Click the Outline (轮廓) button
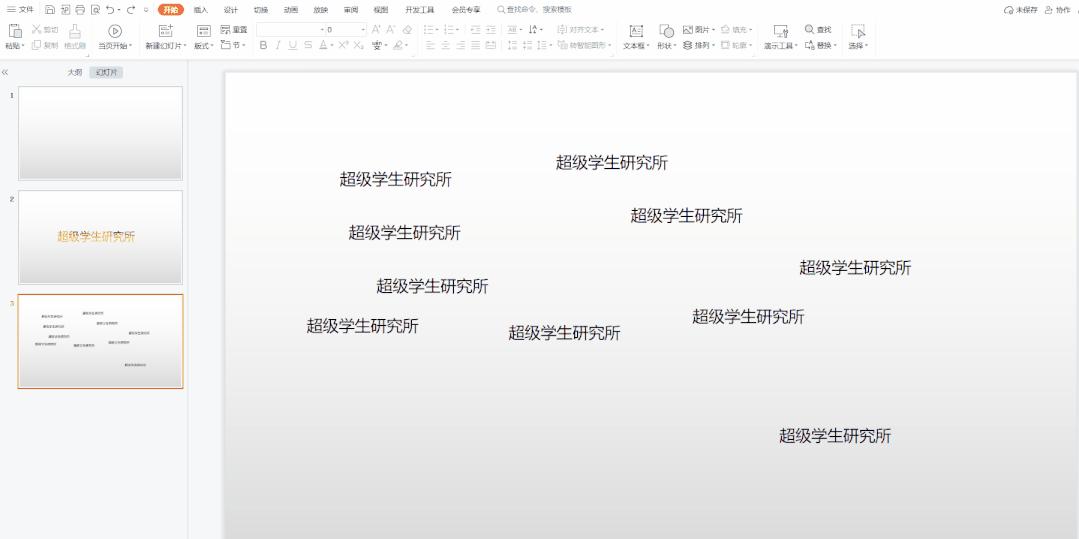This screenshot has height=539, width=1079. (x=736, y=45)
